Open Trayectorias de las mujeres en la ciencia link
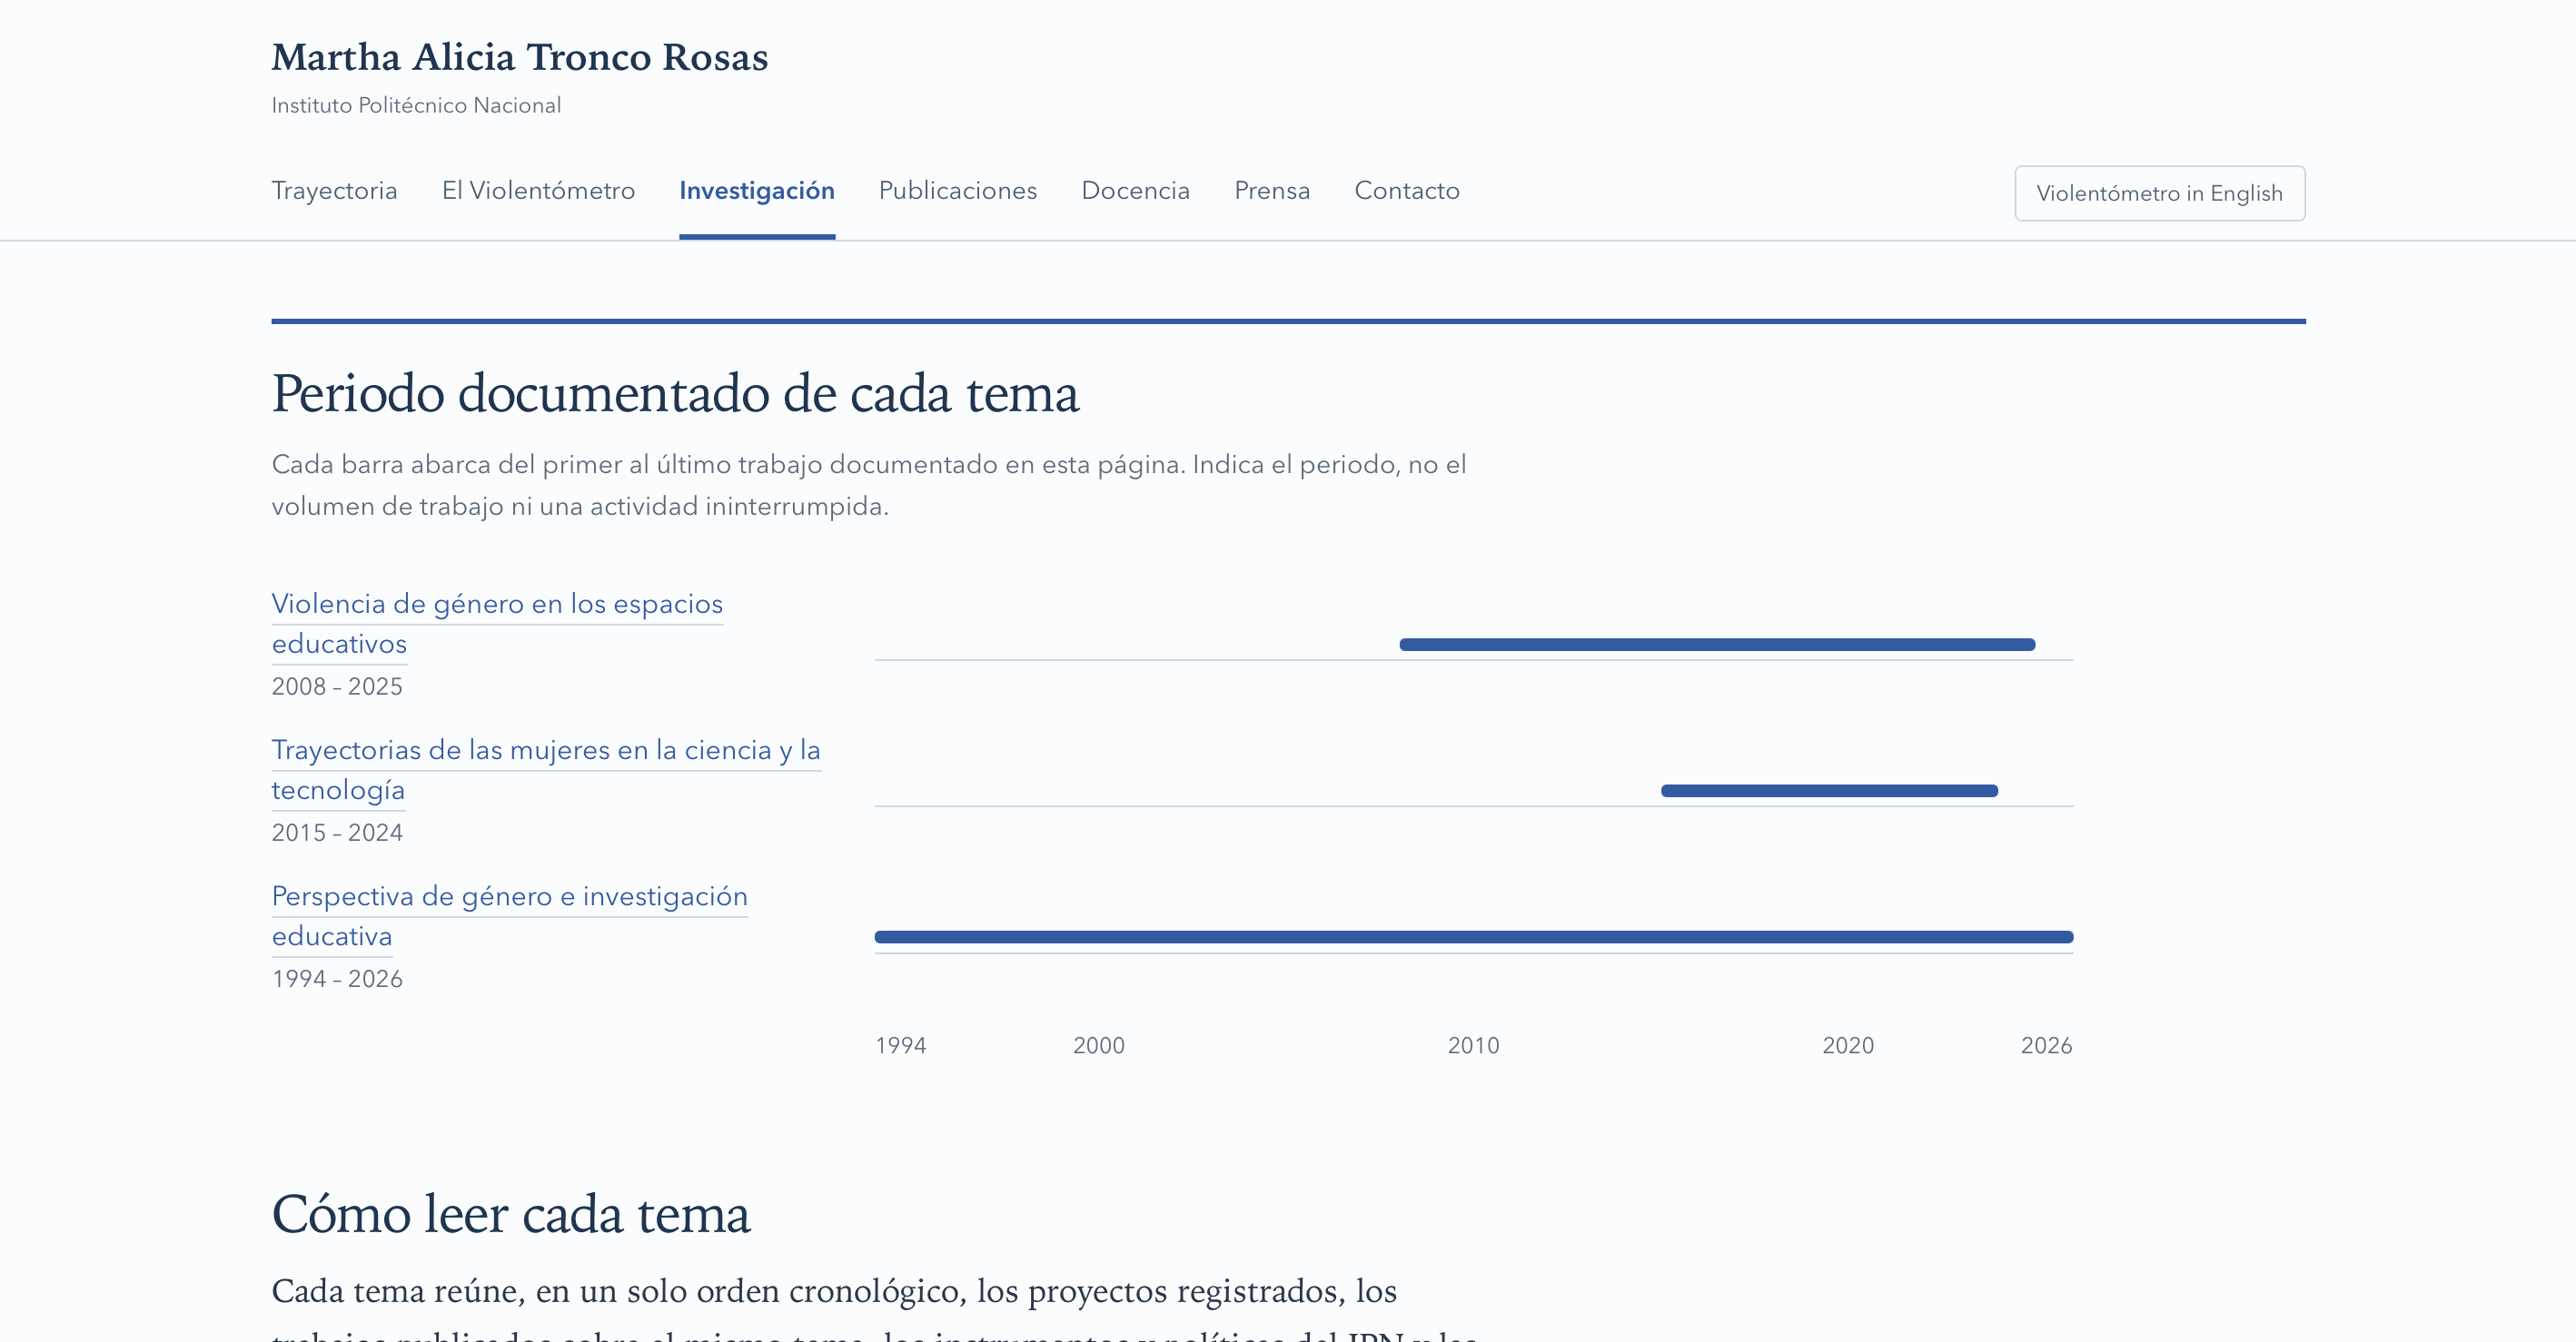 [546, 769]
